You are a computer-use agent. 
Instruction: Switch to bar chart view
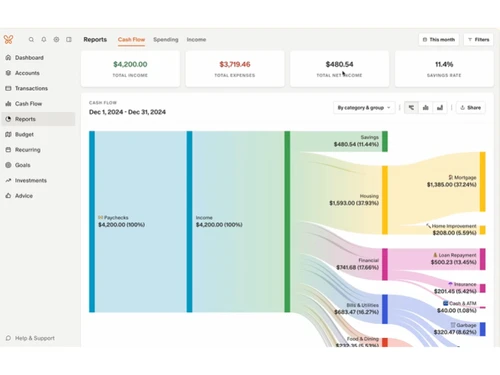click(426, 107)
